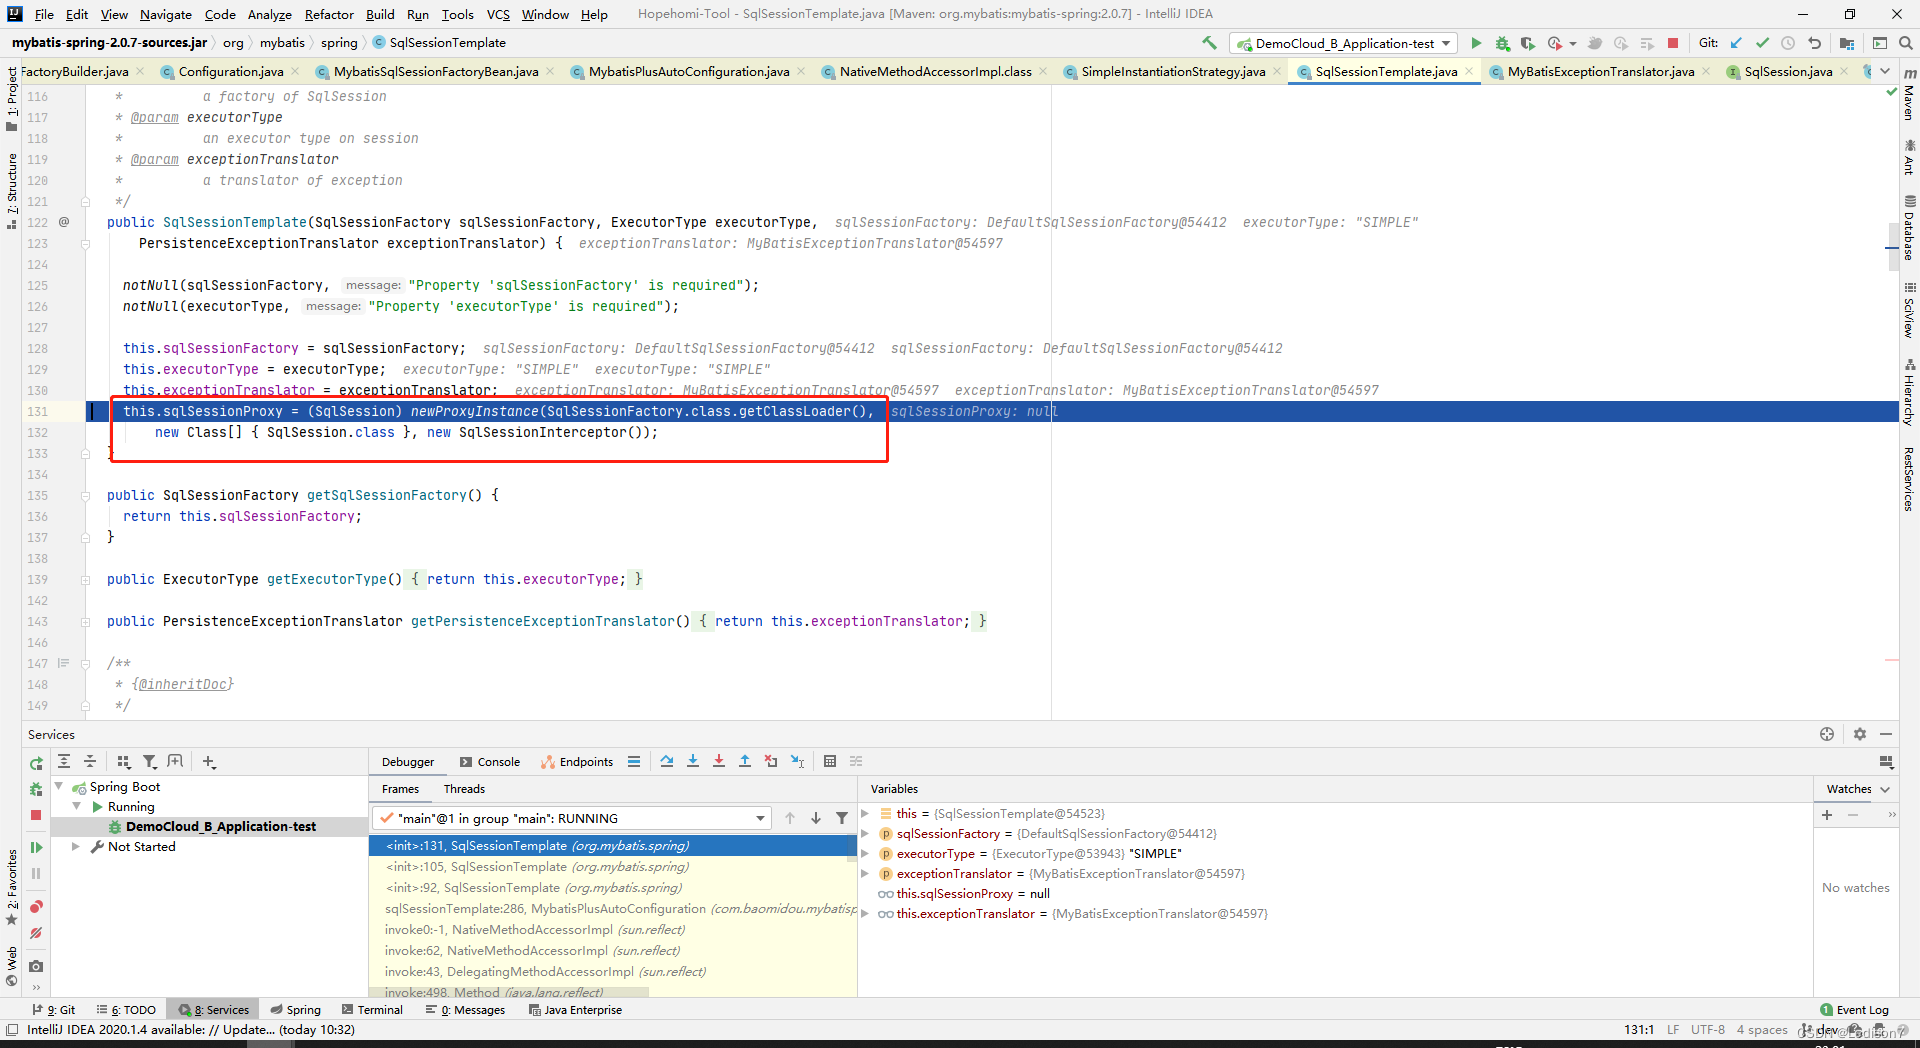1920x1048 pixels.
Task: Click the Build project hammer icon
Action: (x=1209, y=43)
